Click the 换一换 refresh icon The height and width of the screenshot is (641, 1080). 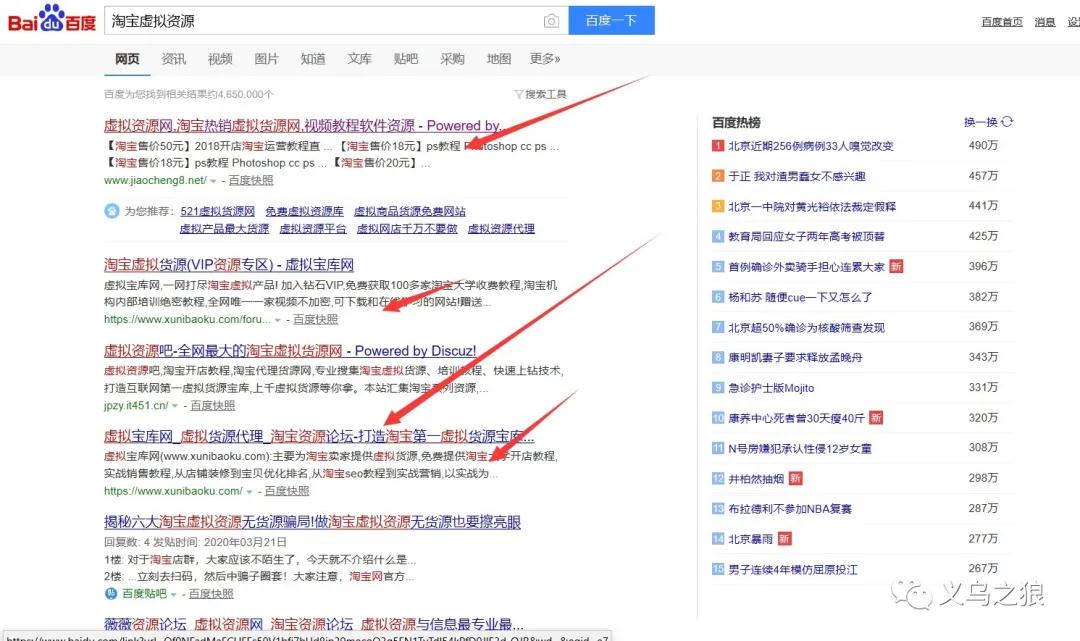click(x=1007, y=122)
